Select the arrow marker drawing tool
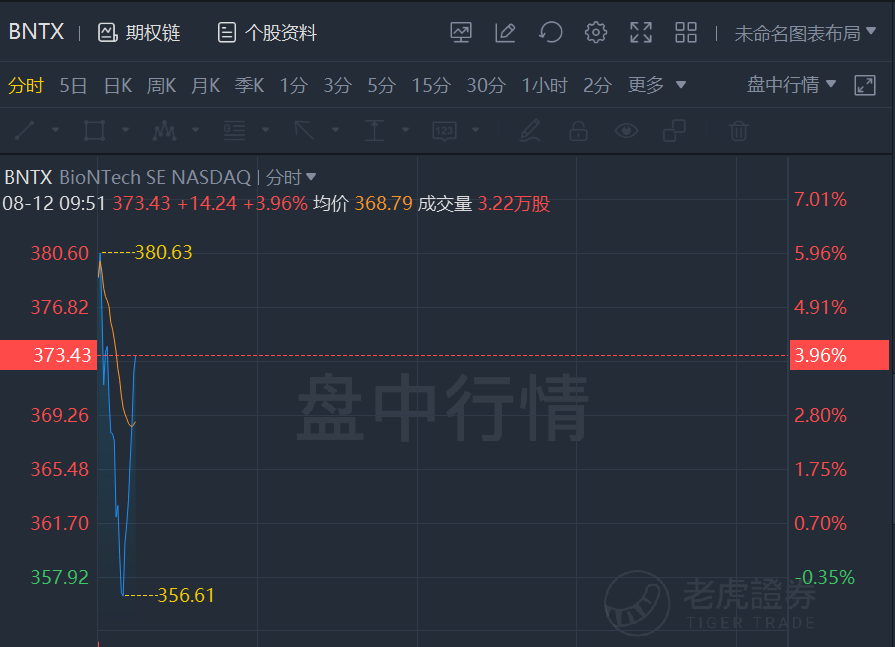Image resolution: width=895 pixels, height=647 pixels. pyautogui.click(x=304, y=130)
